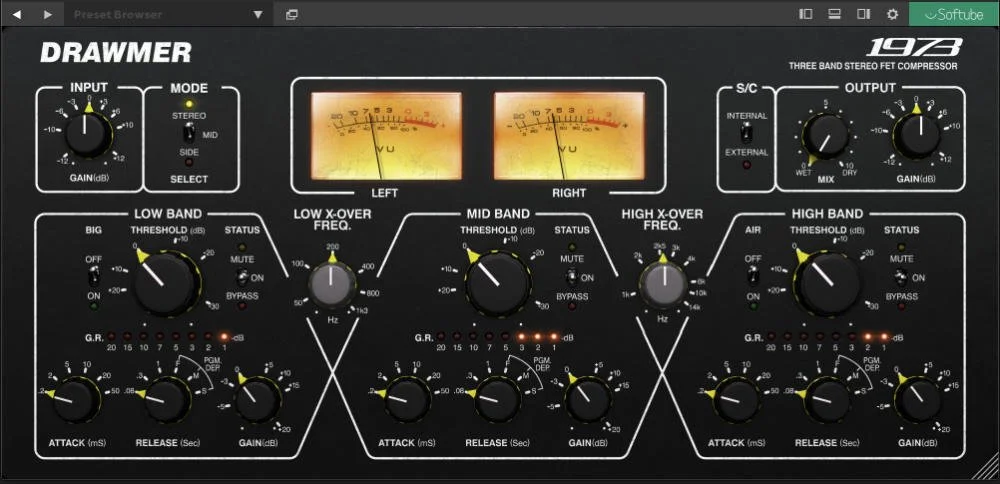1000x484 pixels.
Task: Show the bottom panel layout icon
Action: (x=834, y=14)
